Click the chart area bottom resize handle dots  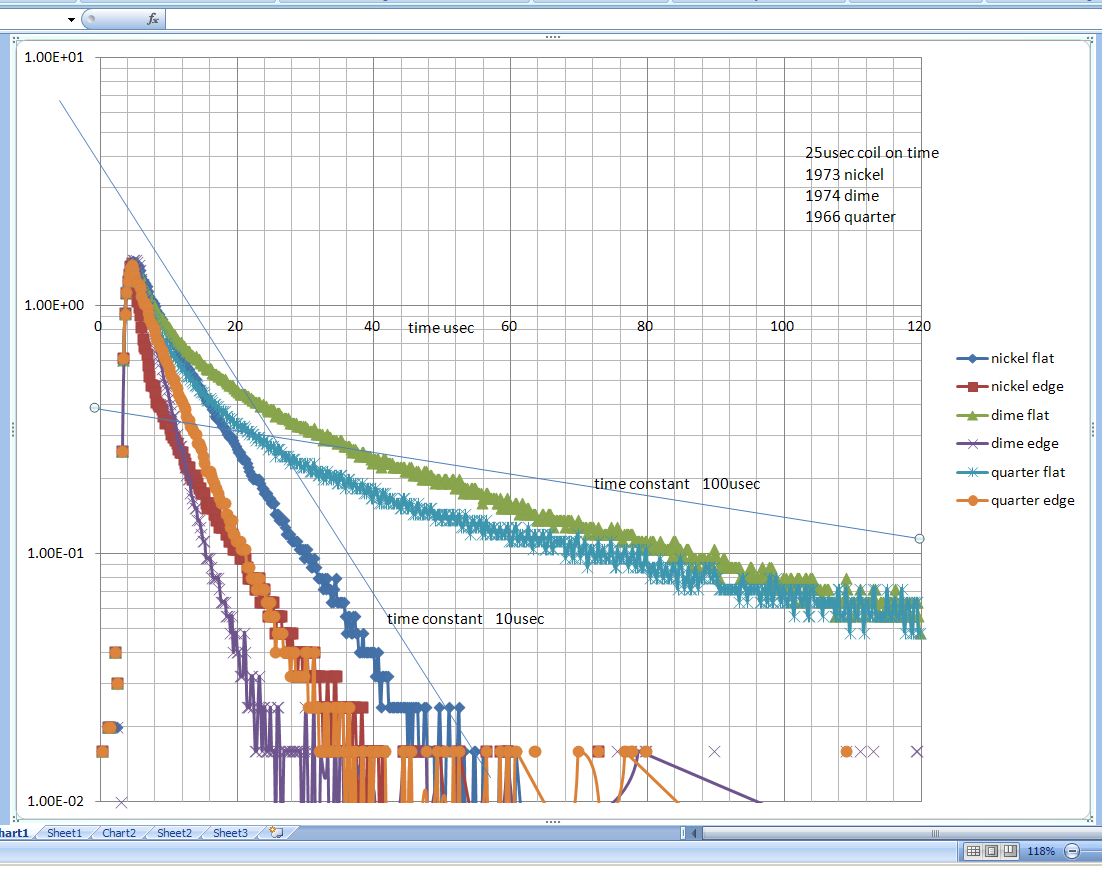(x=553, y=821)
